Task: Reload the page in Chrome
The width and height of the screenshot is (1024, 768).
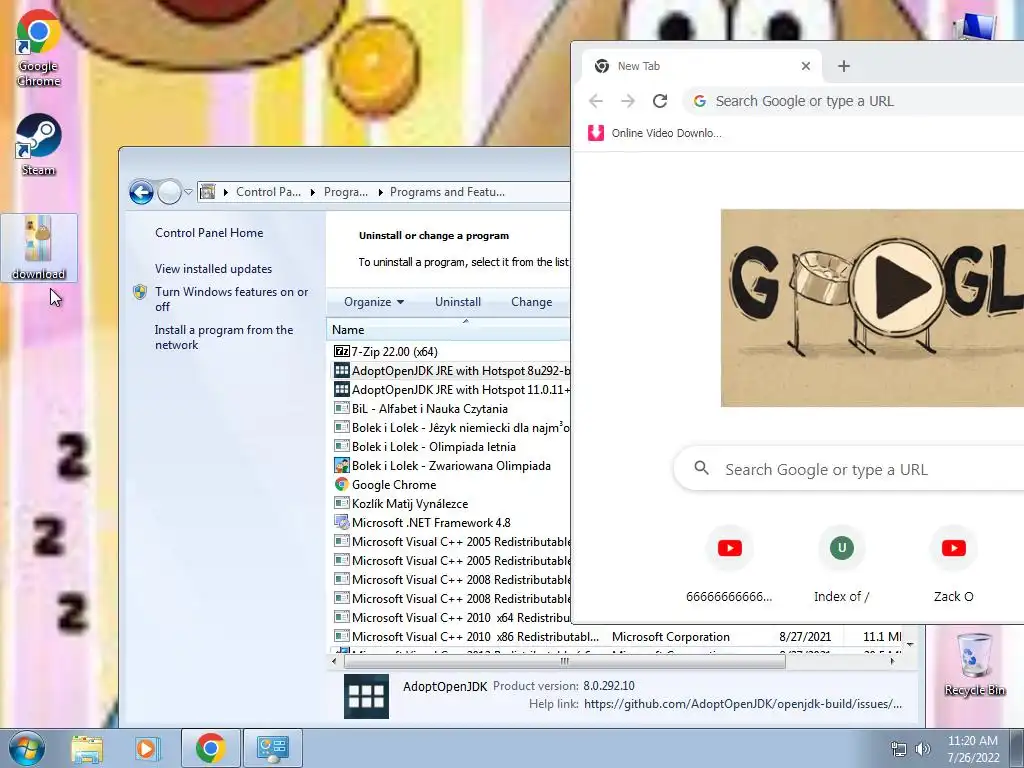Action: (x=660, y=101)
